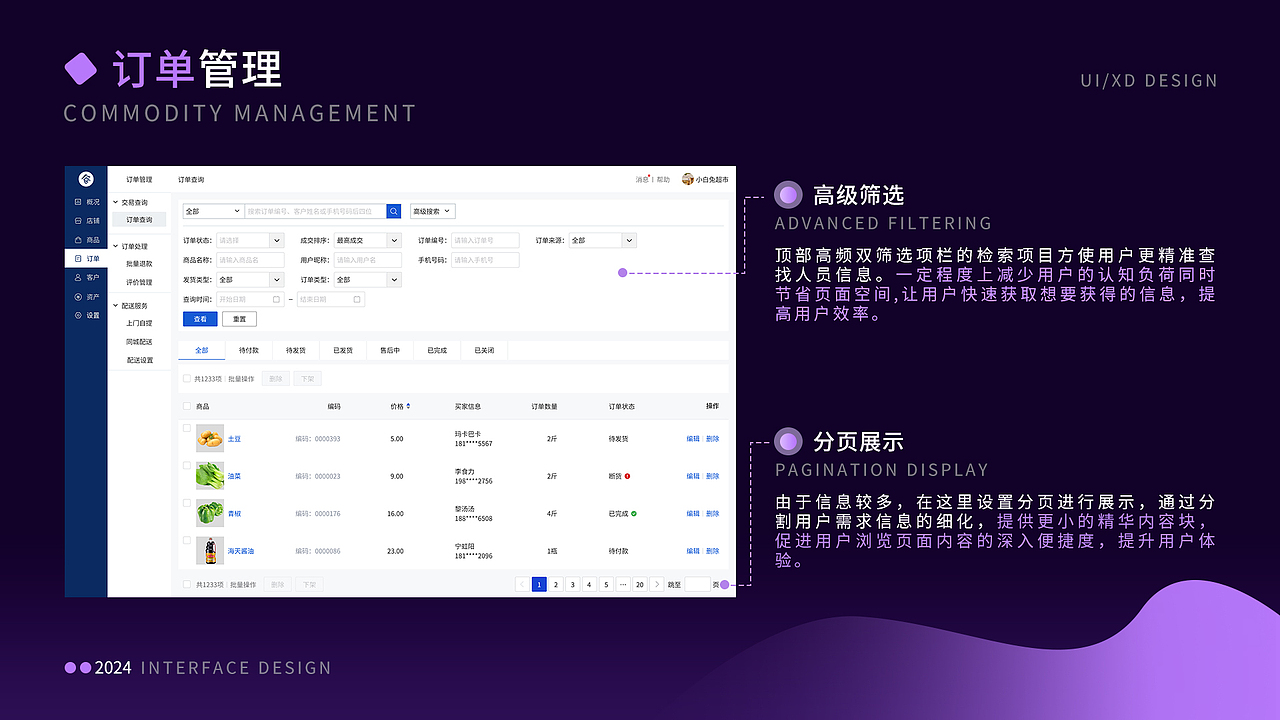Tick the checkbox for the 青椒 row
This screenshot has width=1280, height=720.
pyautogui.click(x=187, y=503)
